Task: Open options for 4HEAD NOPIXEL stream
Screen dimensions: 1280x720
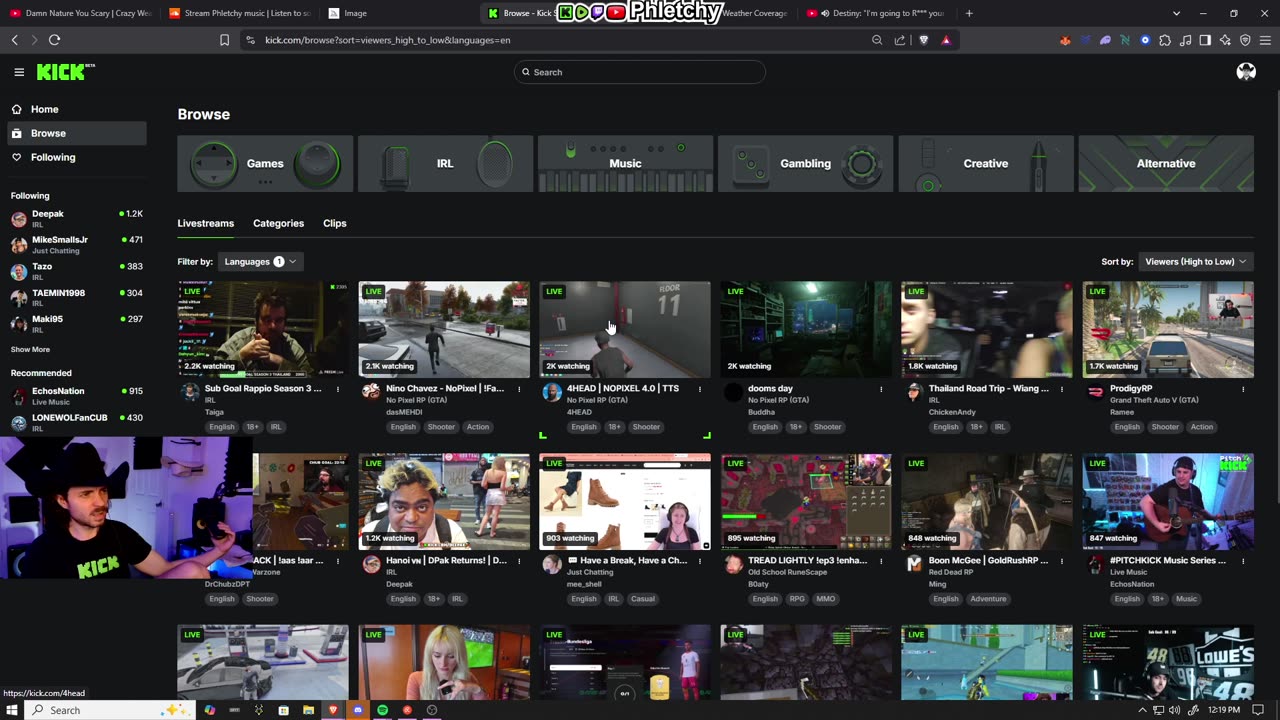Action: pos(700,389)
